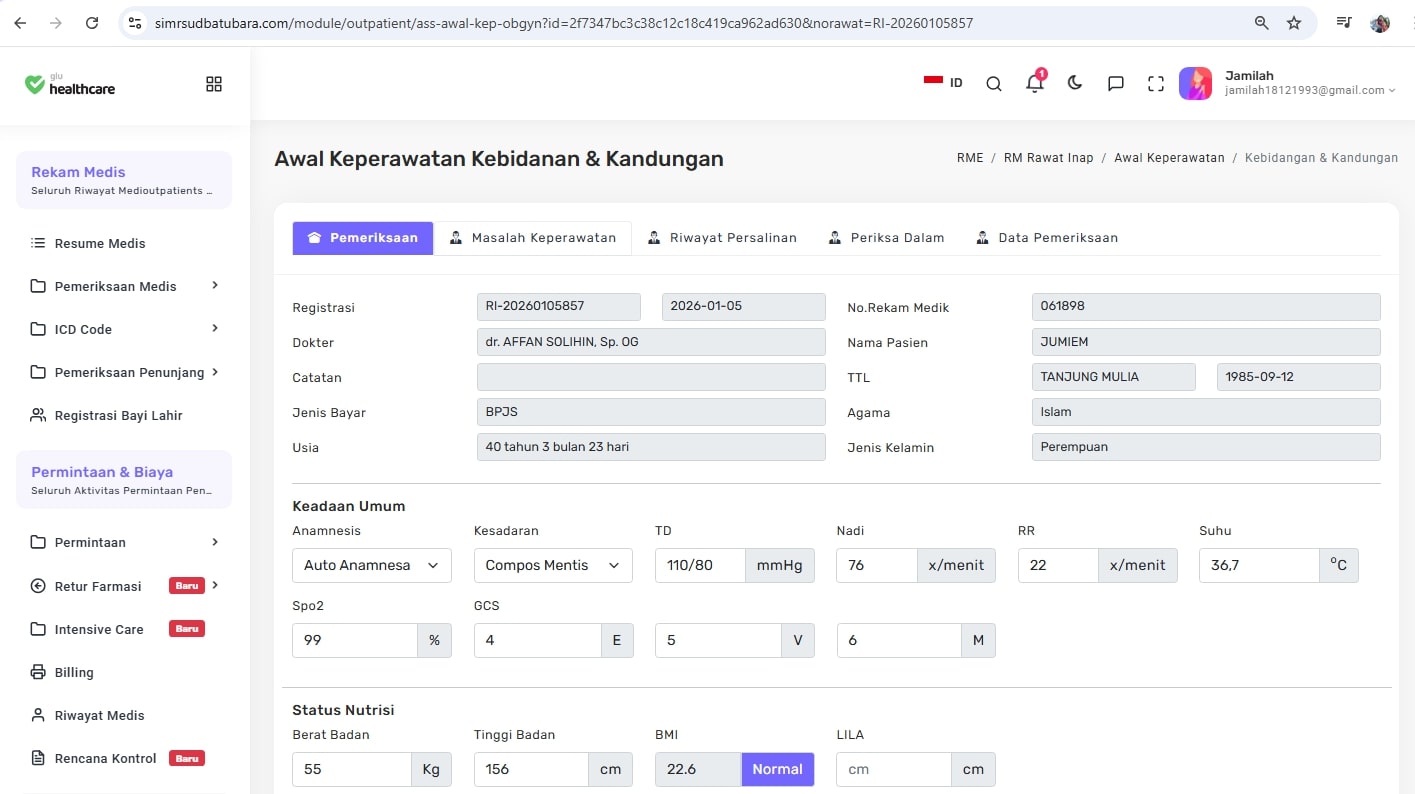Toggle dark mode moon icon
Viewport: 1415px width, 794px height.
click(x=1075, y=83)
